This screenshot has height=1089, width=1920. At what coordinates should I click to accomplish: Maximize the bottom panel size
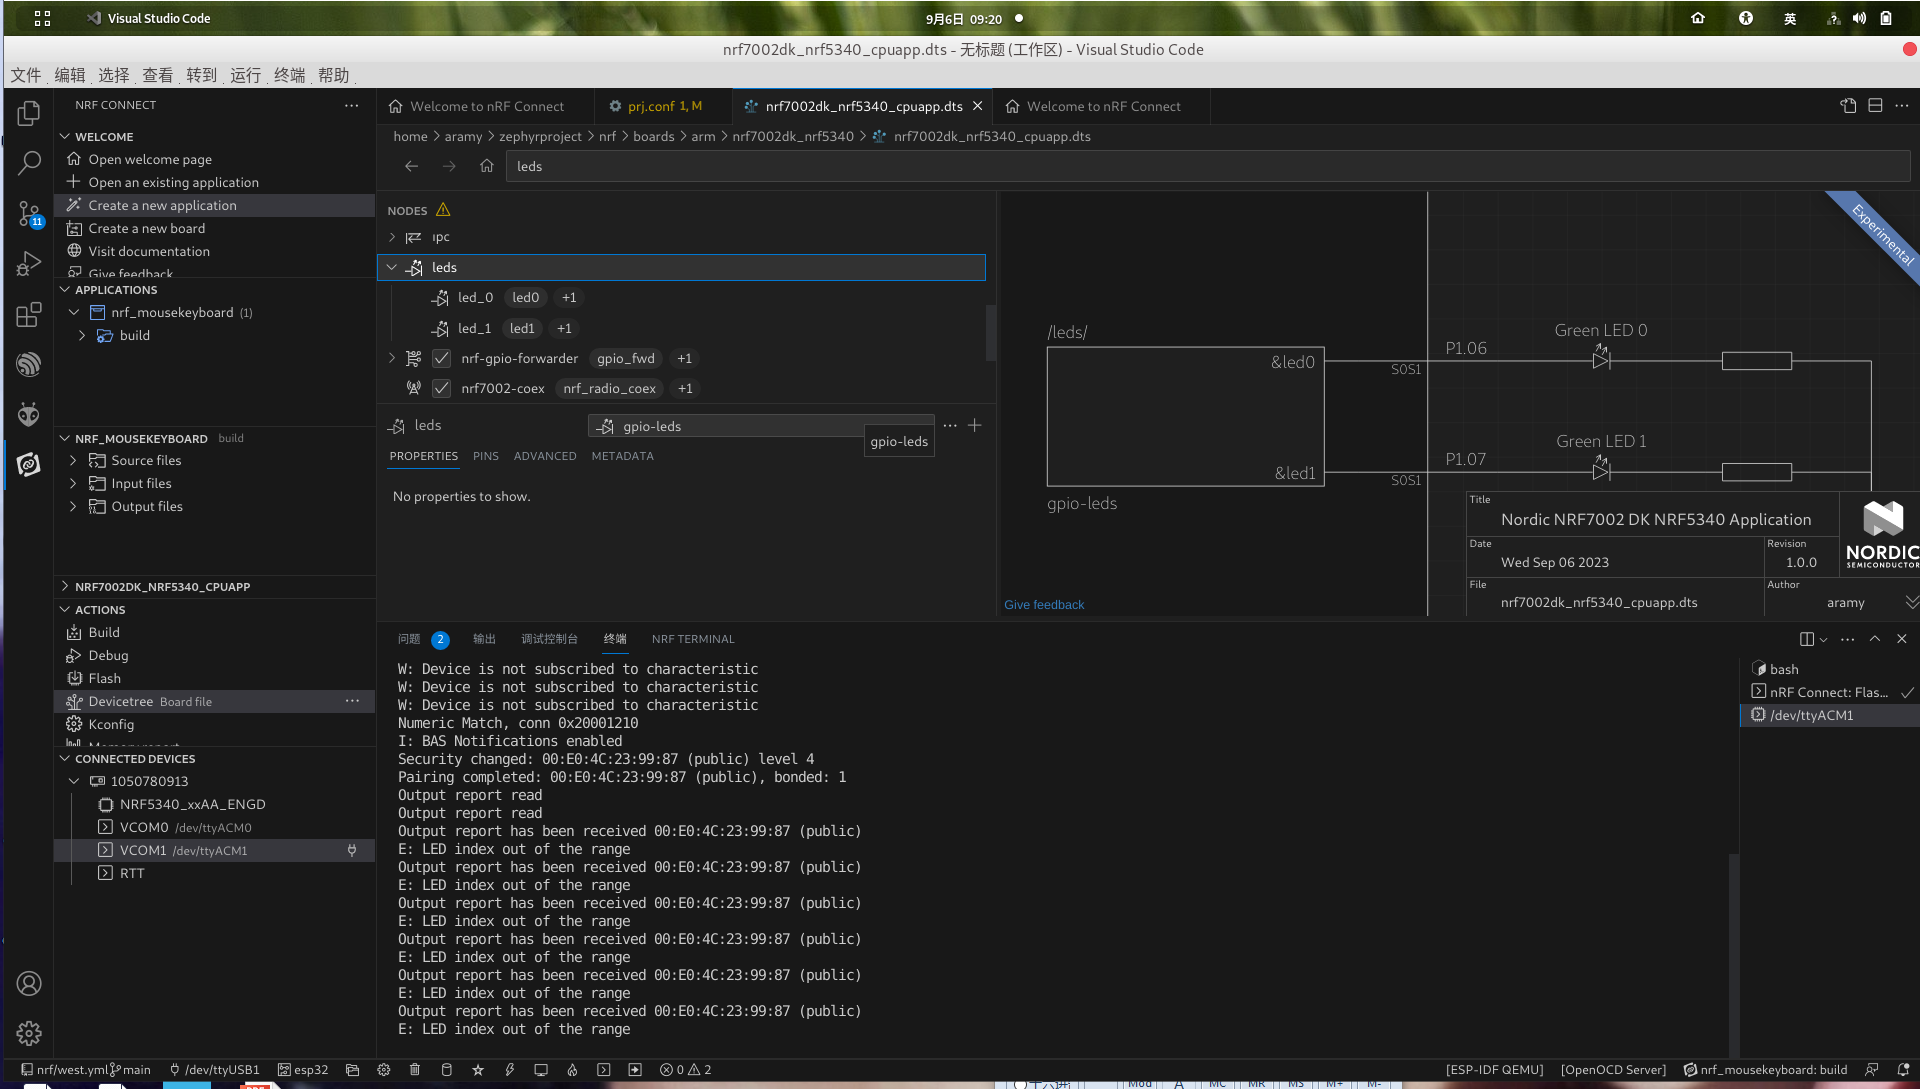[1875, 639]
